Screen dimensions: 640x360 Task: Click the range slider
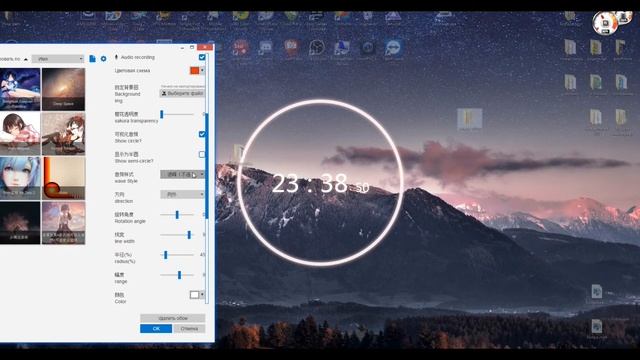[177, 275]
